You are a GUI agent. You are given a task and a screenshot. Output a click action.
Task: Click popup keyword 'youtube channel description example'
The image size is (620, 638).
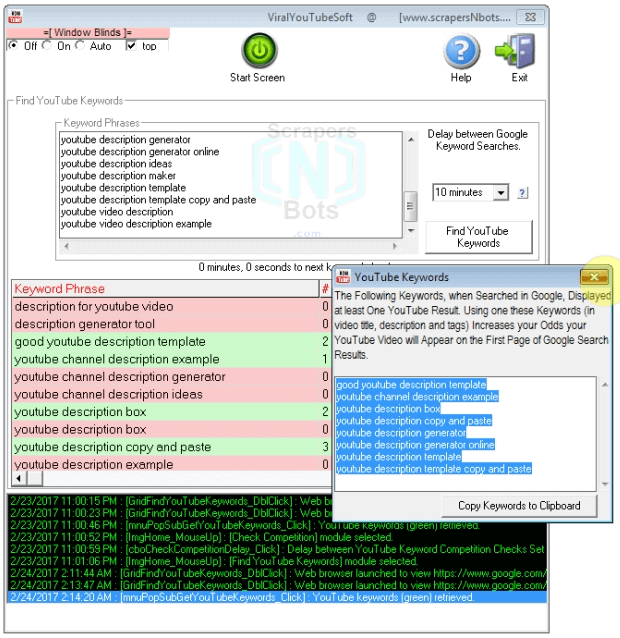417,397
